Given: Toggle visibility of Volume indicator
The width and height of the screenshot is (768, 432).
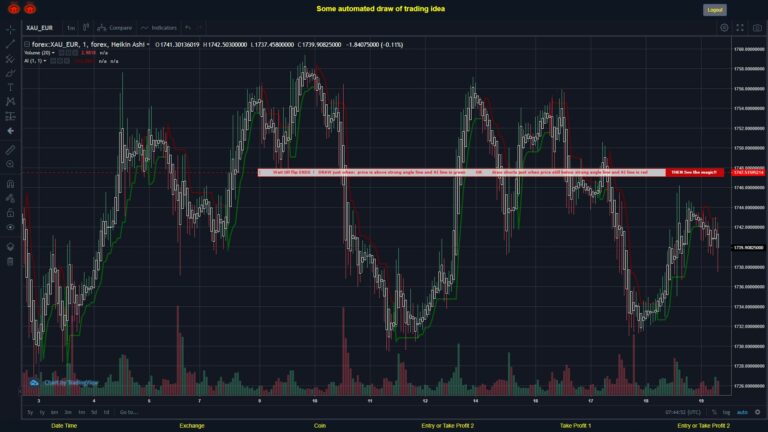Looking at the screenshot, I should pyautogui.click(x=62, y=53).
